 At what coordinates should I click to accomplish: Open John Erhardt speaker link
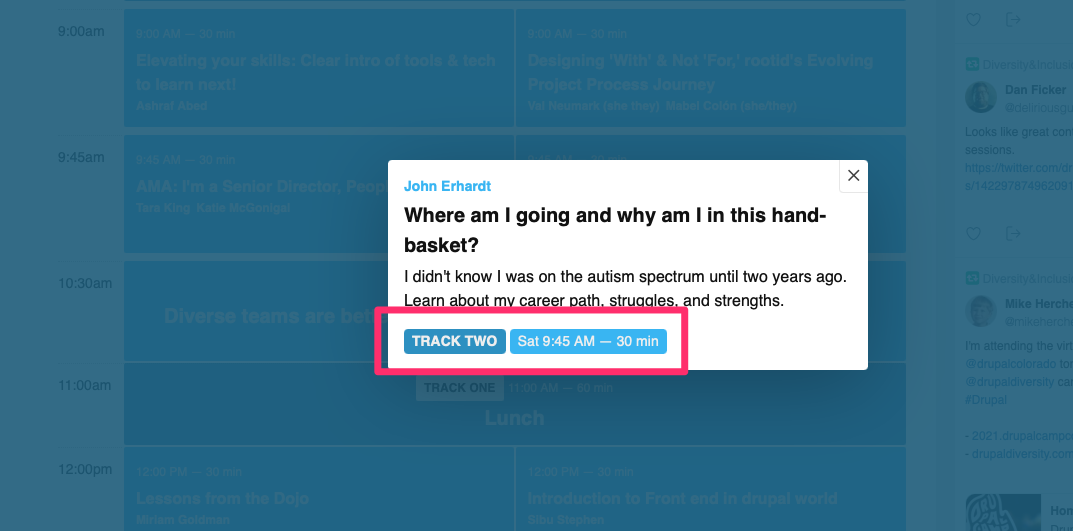coord(447,186)
